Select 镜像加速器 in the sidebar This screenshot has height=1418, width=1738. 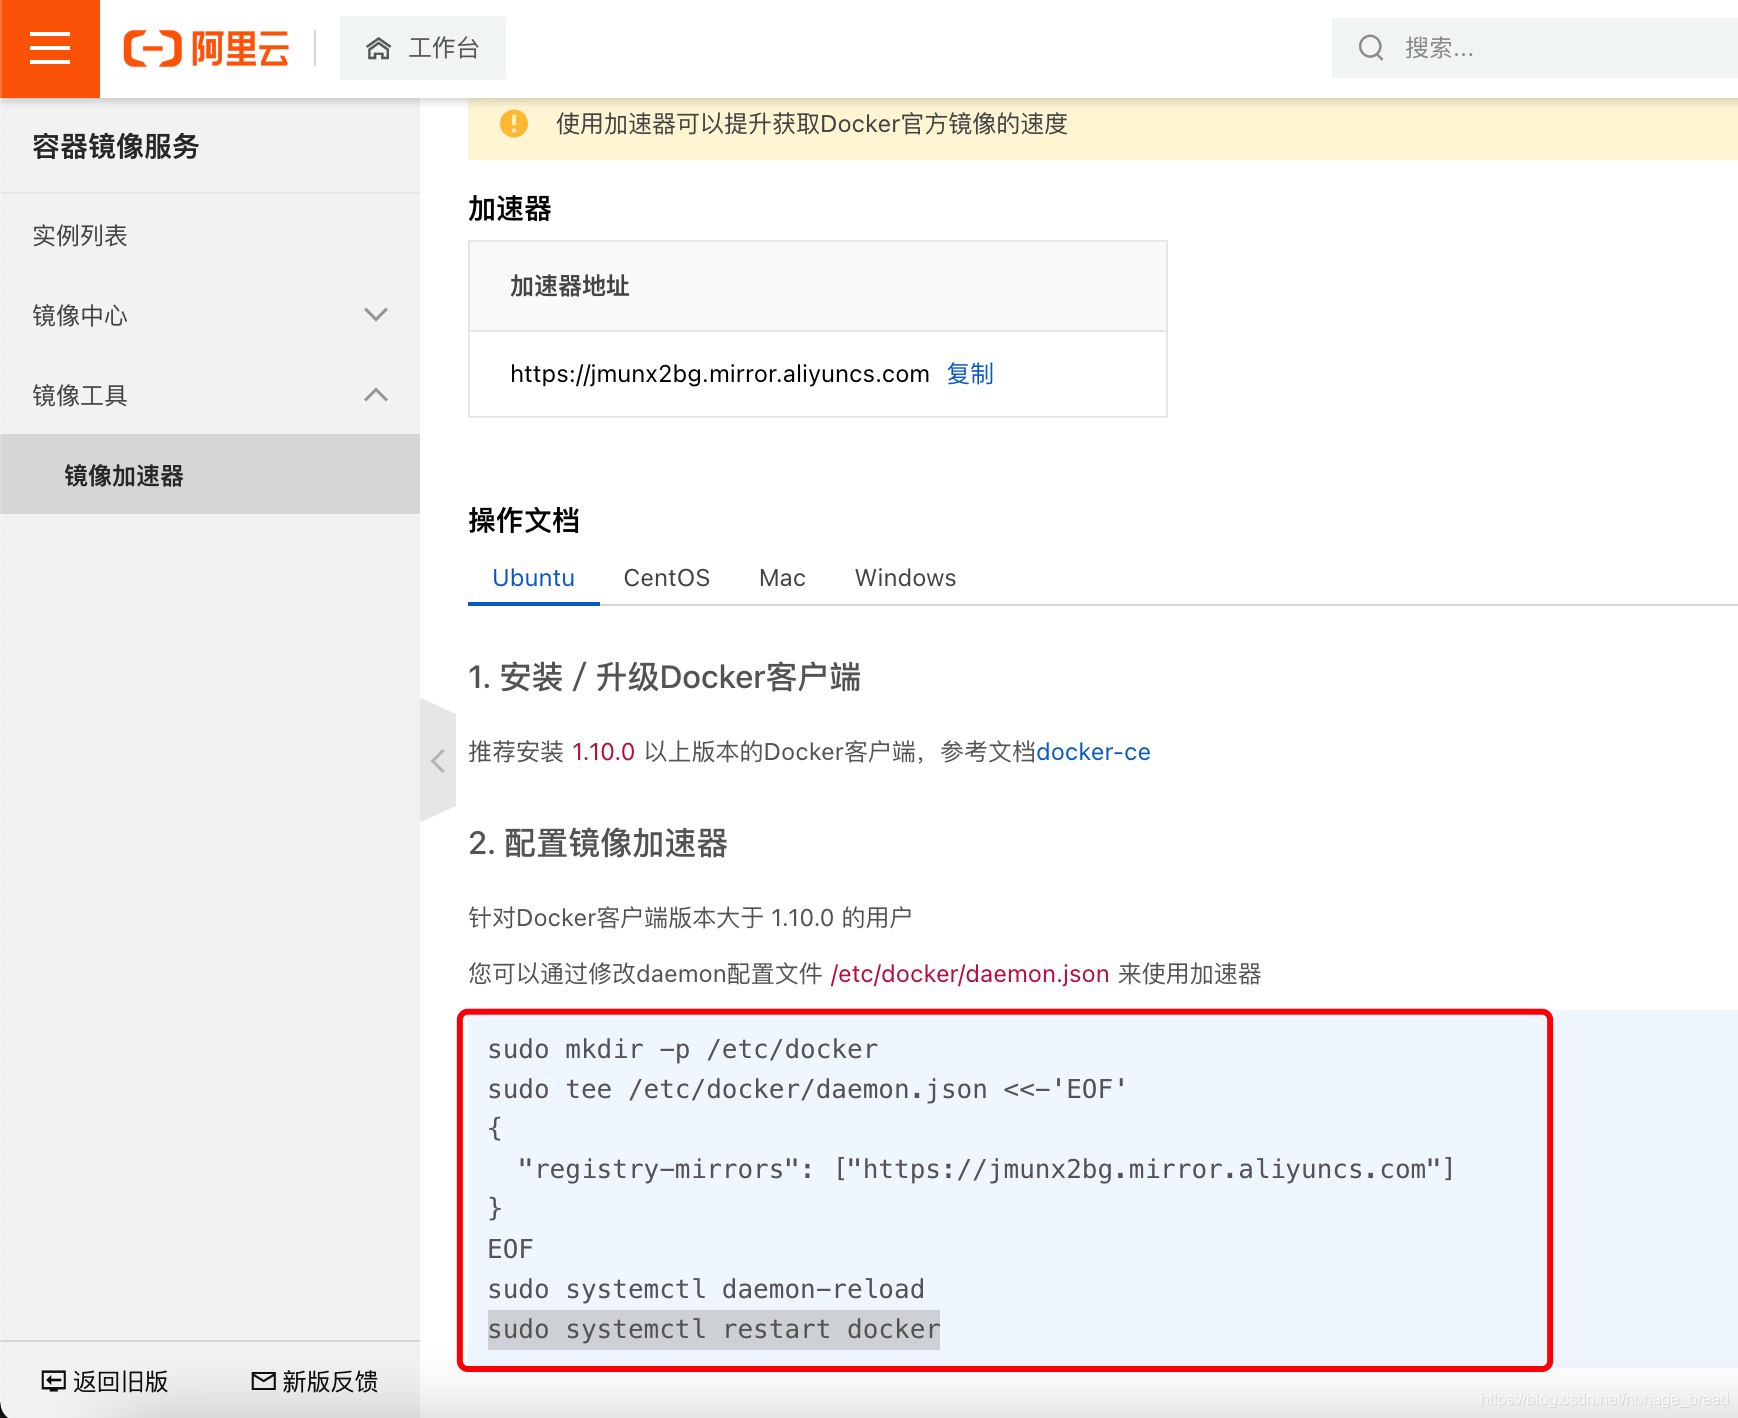210,474
